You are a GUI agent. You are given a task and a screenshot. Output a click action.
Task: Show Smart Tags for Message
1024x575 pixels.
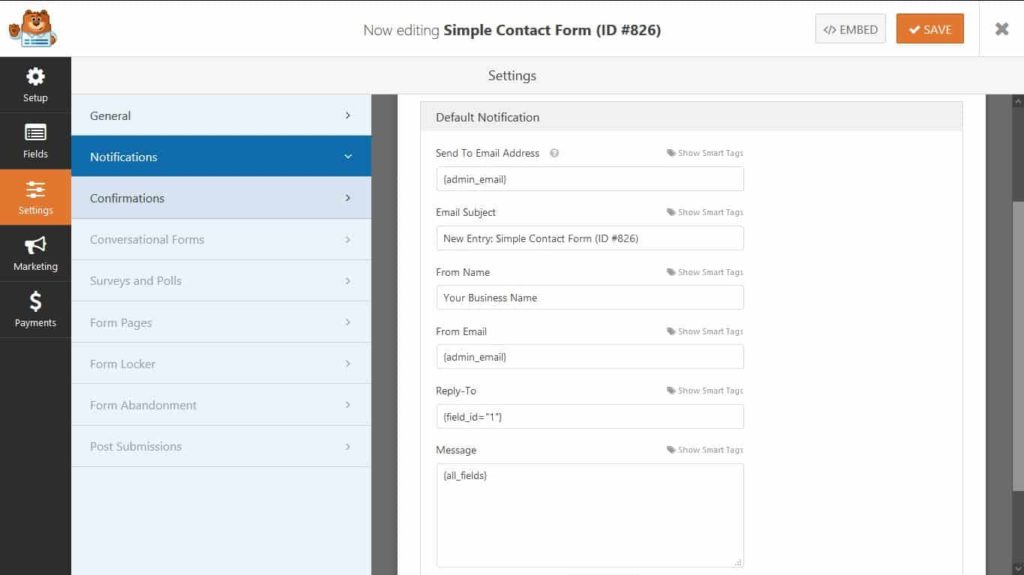click(x=705, y=450)
